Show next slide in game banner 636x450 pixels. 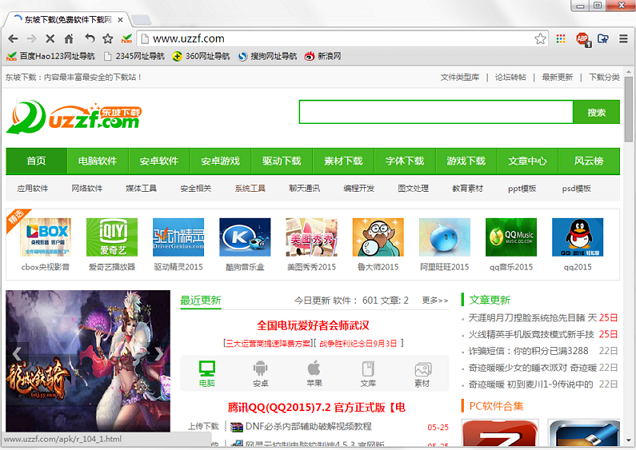(159, 353)
